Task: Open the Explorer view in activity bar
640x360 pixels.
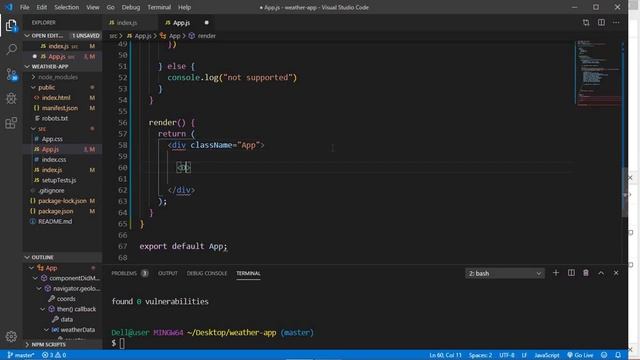Action: (11, 26)
